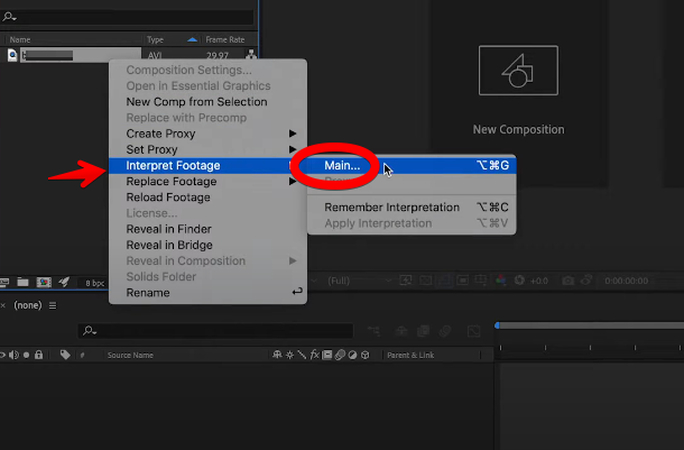This screenshot has width=684, height=450.
Task: Toggle motion blur enable in timeline toolbar
Action: click(x=445, y=331)
